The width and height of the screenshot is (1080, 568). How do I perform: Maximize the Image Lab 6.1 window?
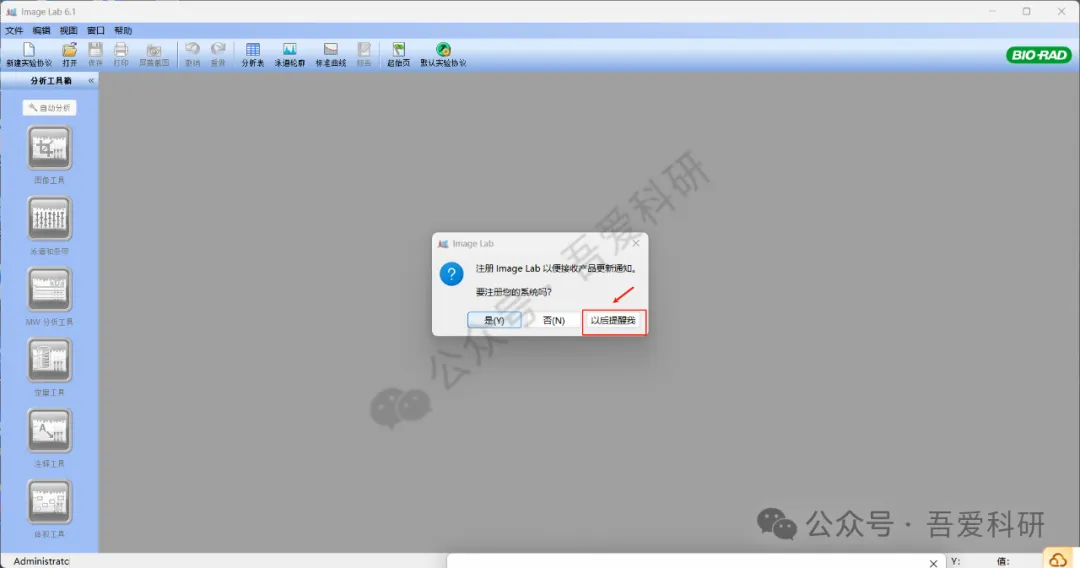click(1026, 11)
